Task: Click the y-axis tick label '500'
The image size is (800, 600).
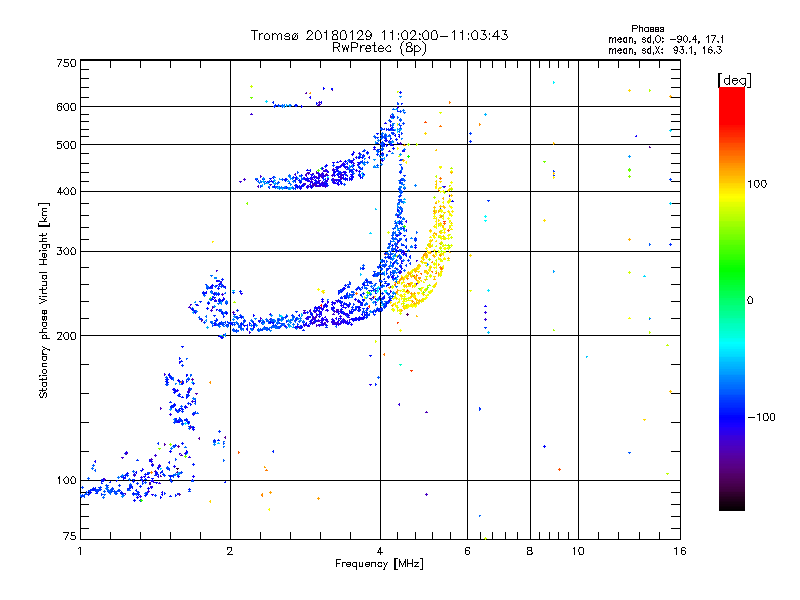Action: [x=66, y=145]
